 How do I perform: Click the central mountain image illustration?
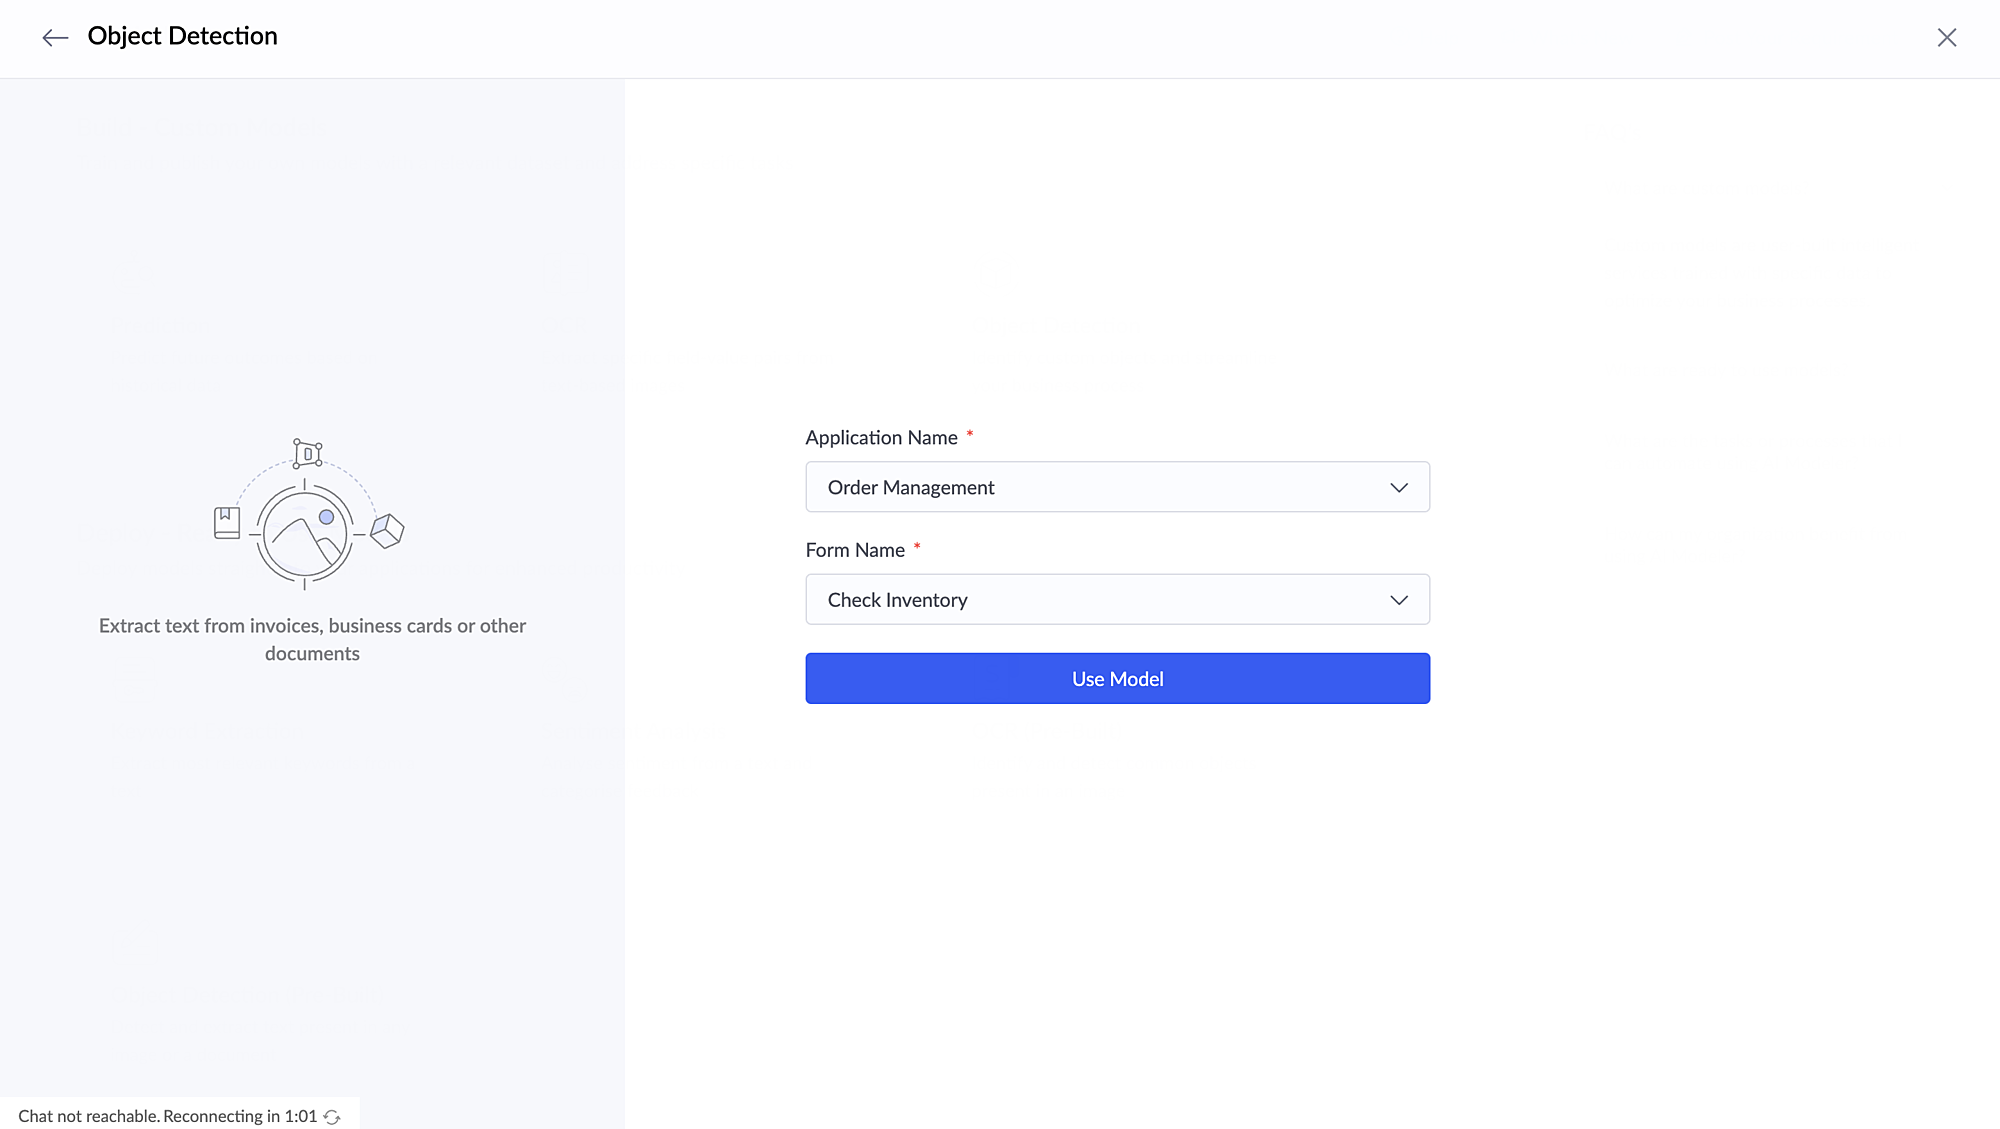pos(304,534)
